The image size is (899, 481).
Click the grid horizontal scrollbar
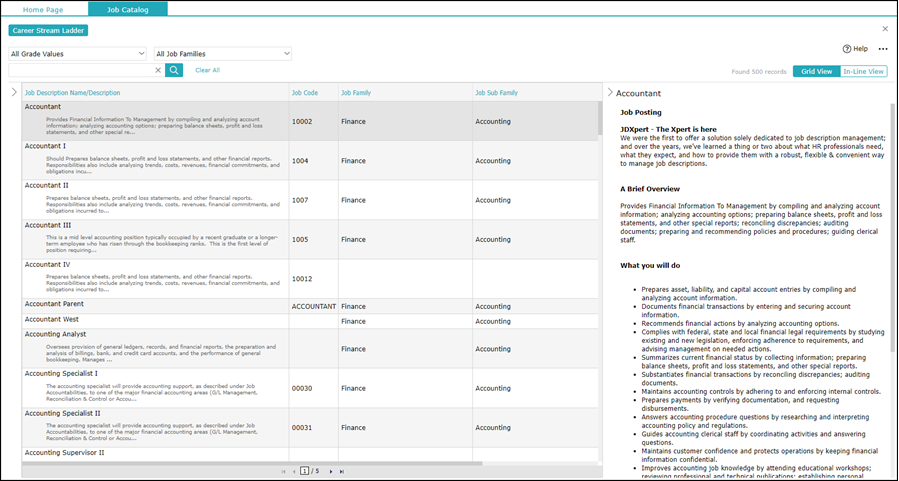coord(252,464)
